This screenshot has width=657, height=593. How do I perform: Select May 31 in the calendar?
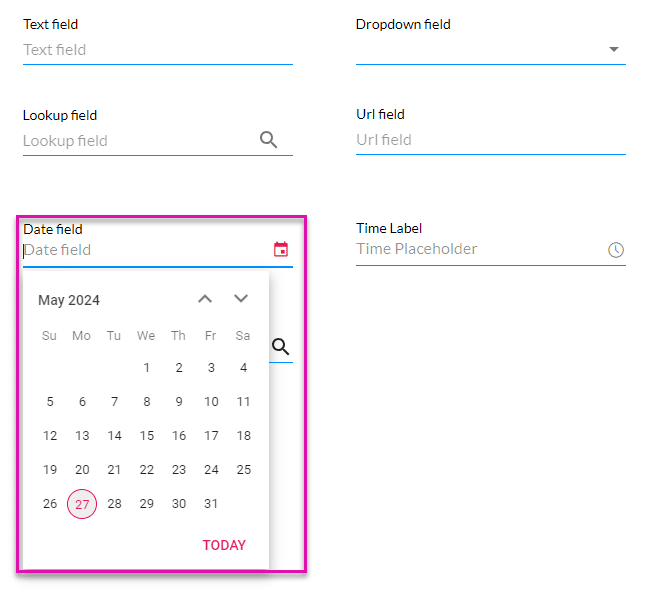click(211, 504)
